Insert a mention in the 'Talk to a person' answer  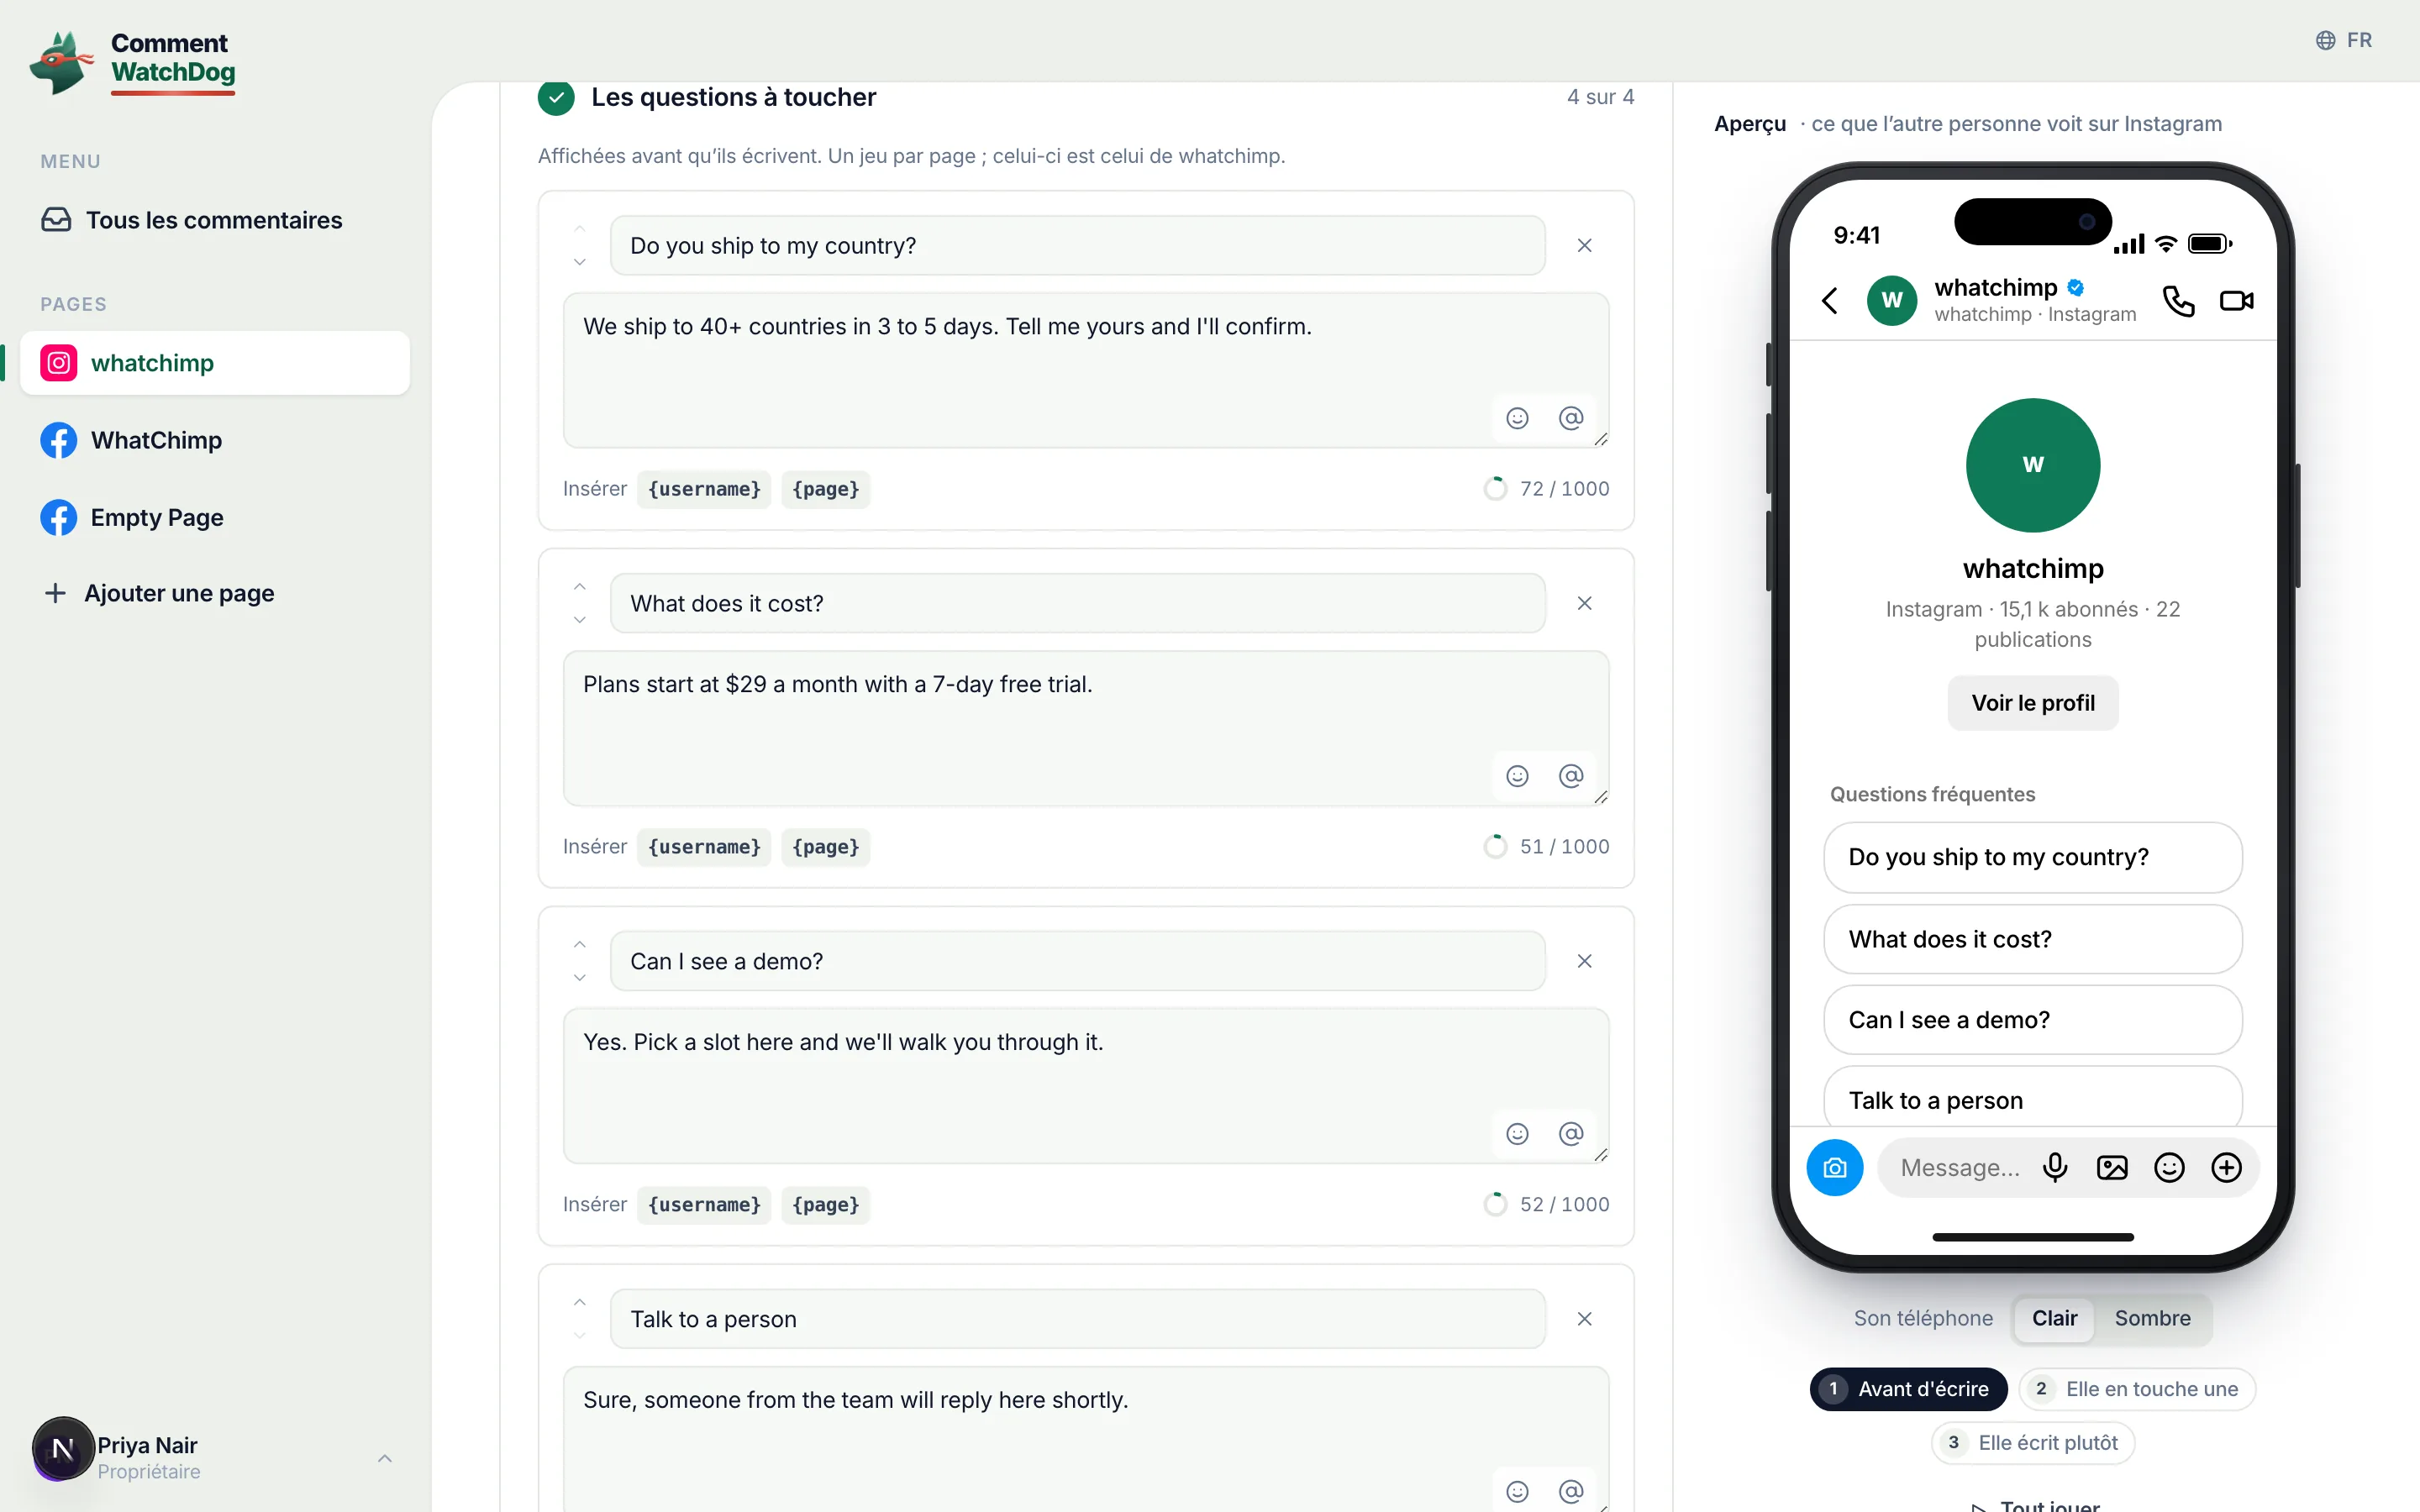coord(1571,1492)
